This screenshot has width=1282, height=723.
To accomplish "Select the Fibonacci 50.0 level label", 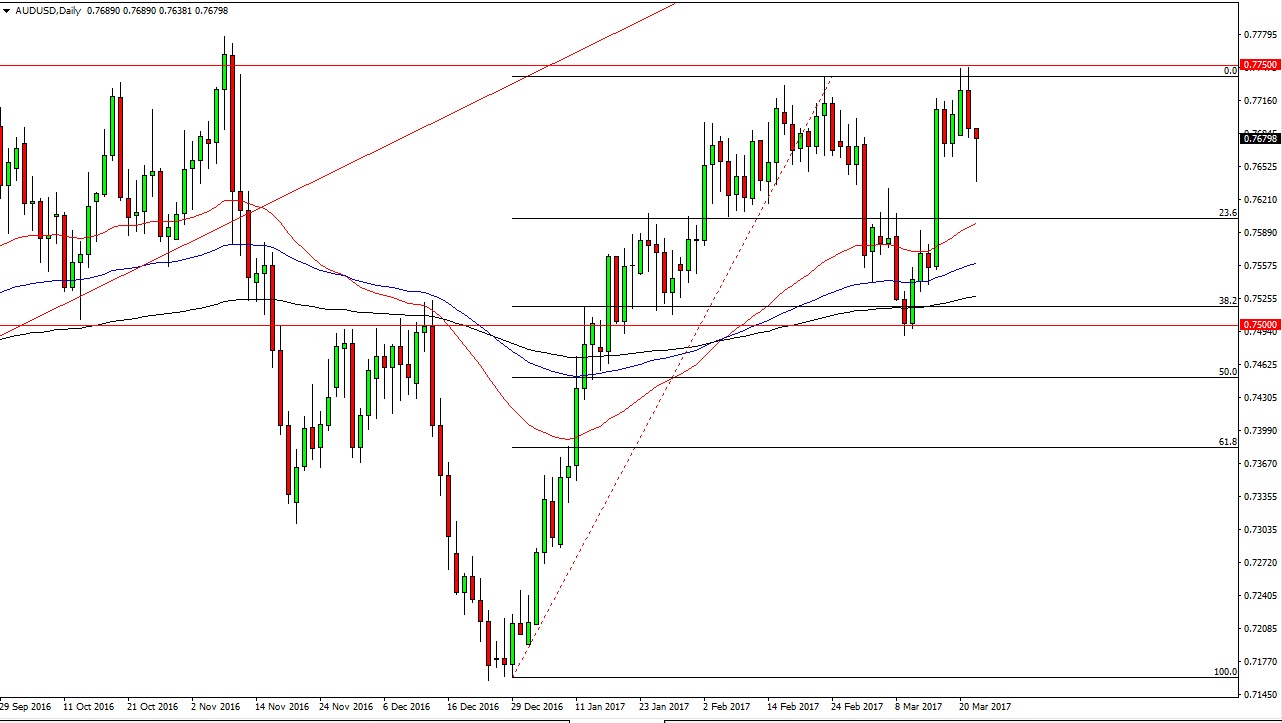I will point(1228,371).
